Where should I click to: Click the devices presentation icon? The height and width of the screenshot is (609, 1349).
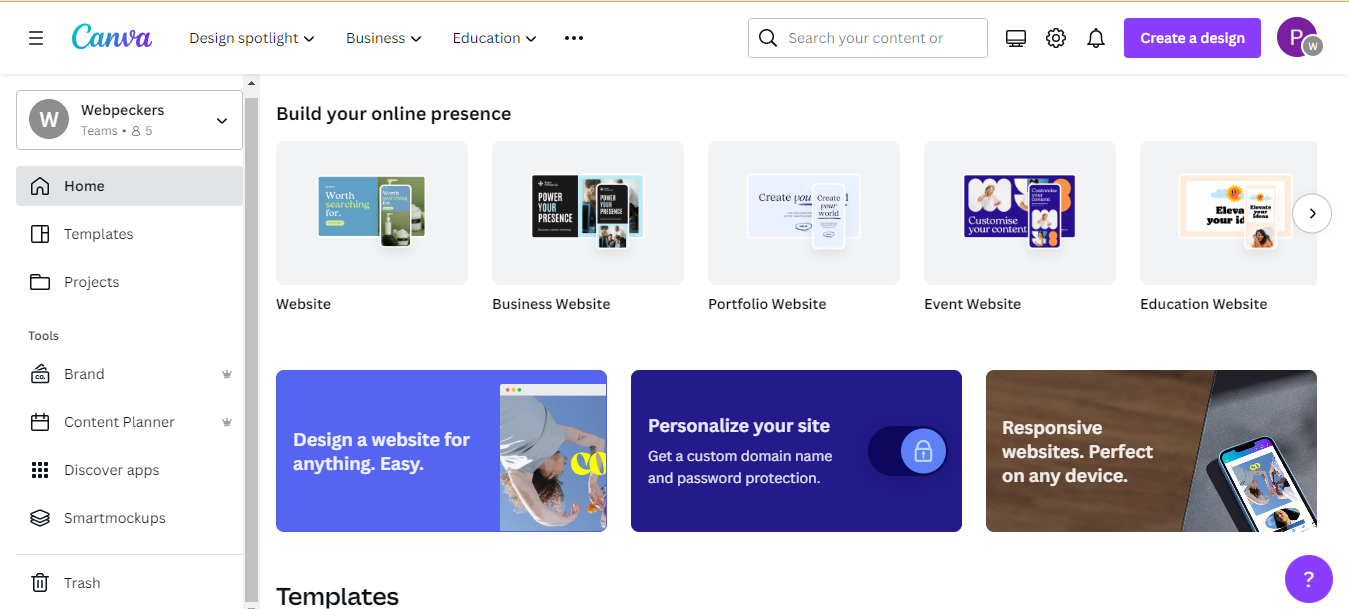[1015, 37]
